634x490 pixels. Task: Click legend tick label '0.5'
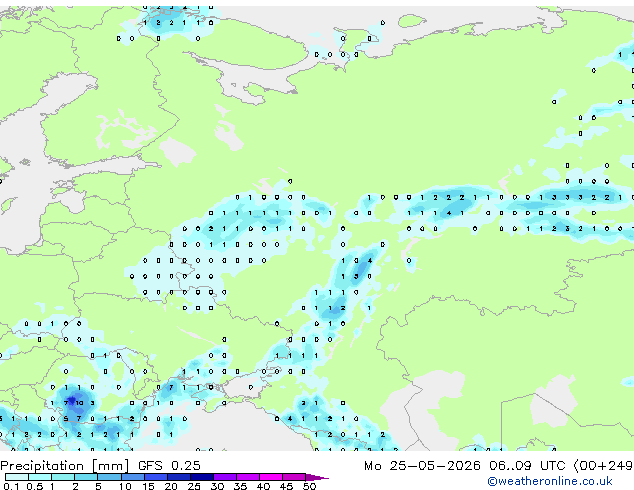coord(35,486)
